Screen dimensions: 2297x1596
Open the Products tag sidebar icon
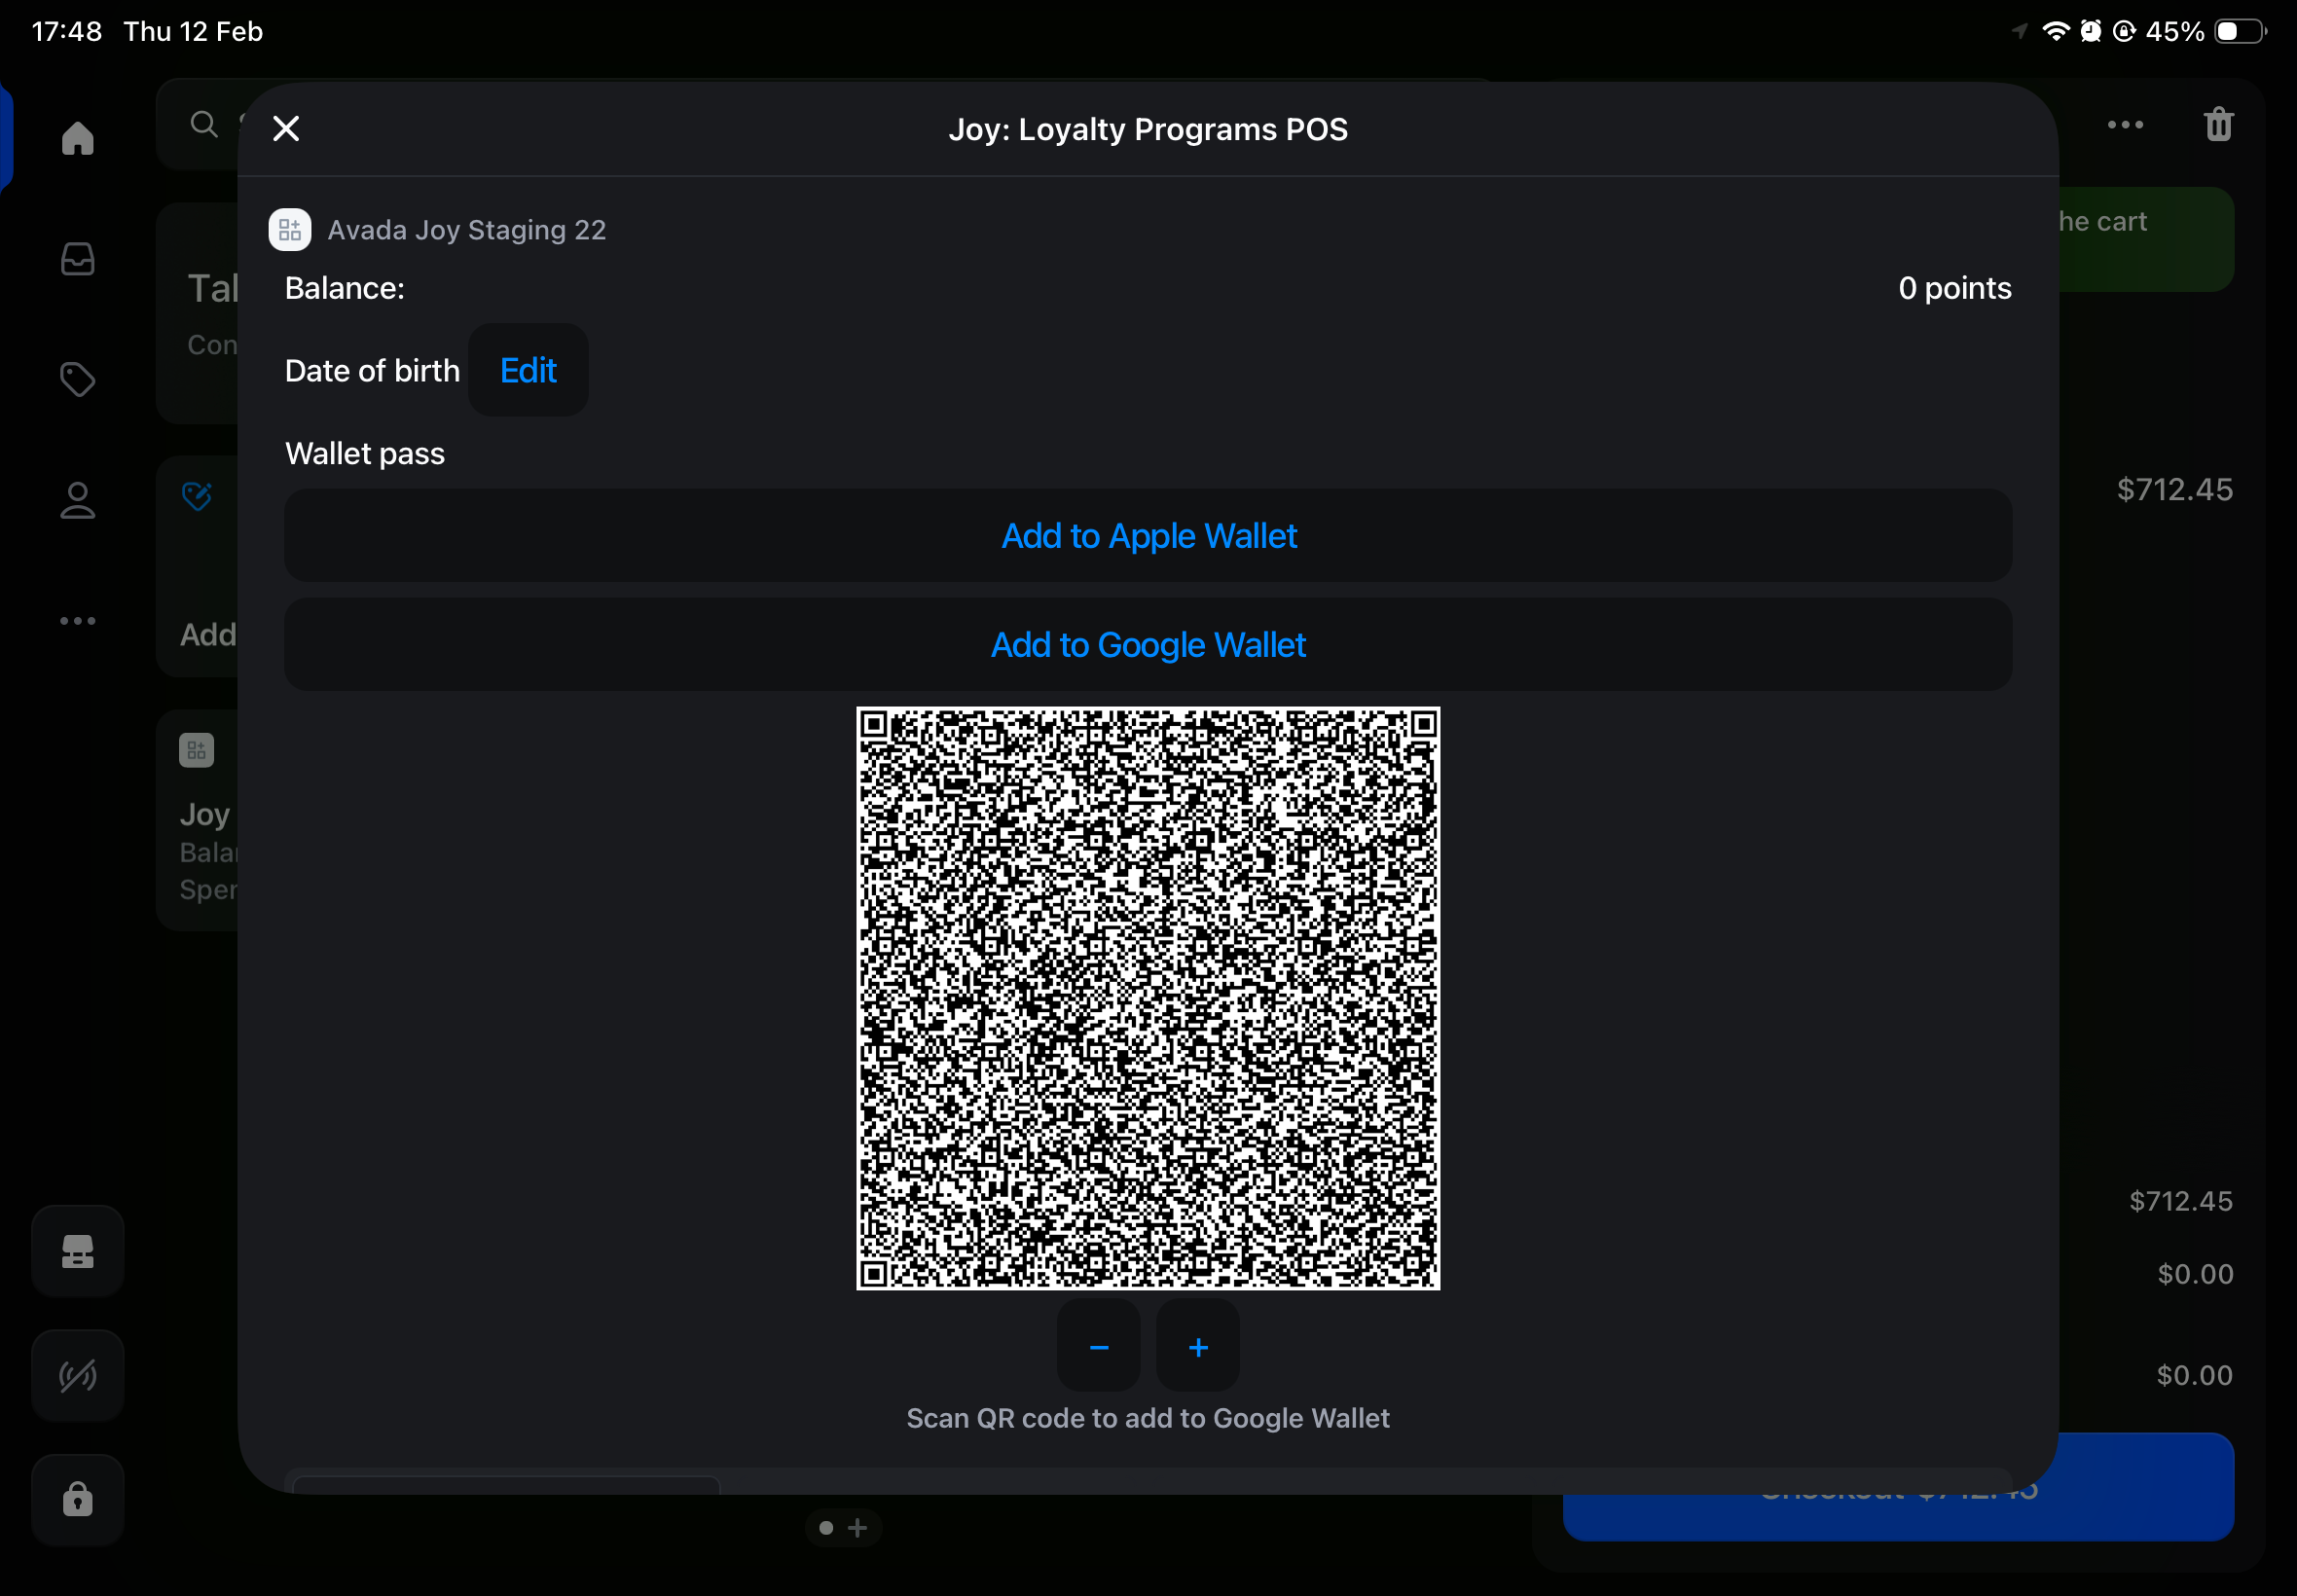click(x=78, y=379)
